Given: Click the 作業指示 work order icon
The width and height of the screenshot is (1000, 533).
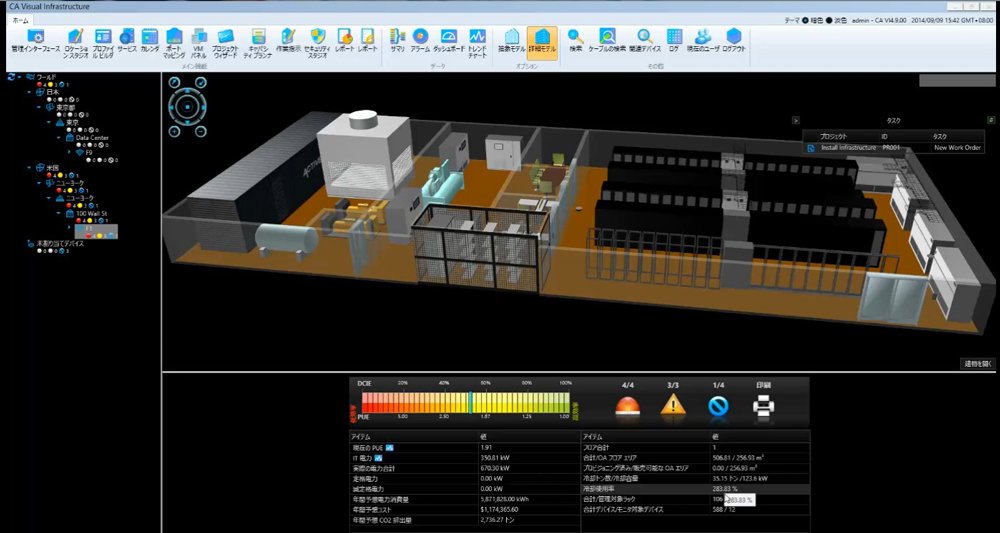Looking at the screenshot, I should click(288, 40).
